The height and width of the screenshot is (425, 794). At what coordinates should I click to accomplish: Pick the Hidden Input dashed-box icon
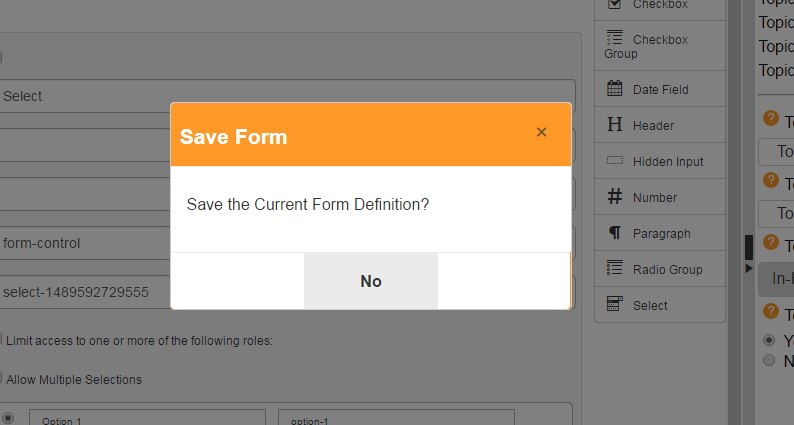614,161
